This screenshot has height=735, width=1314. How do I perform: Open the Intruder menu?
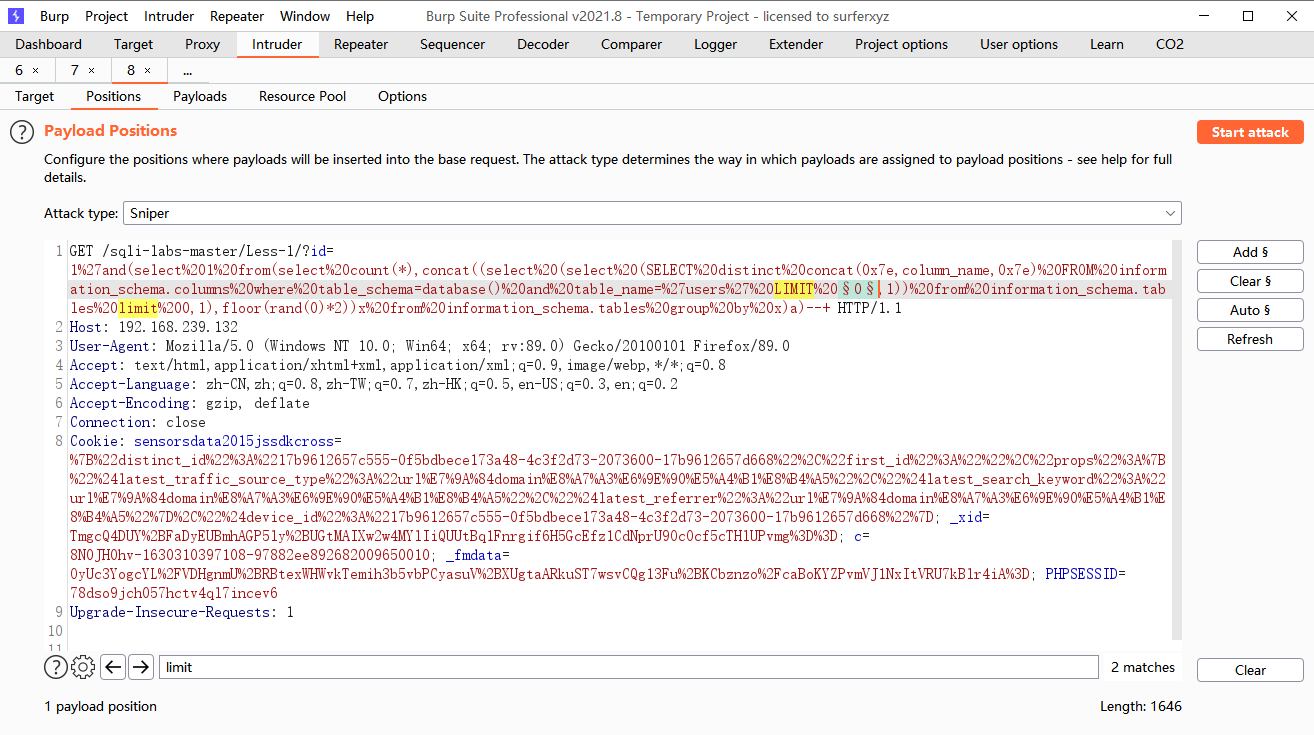169,16
